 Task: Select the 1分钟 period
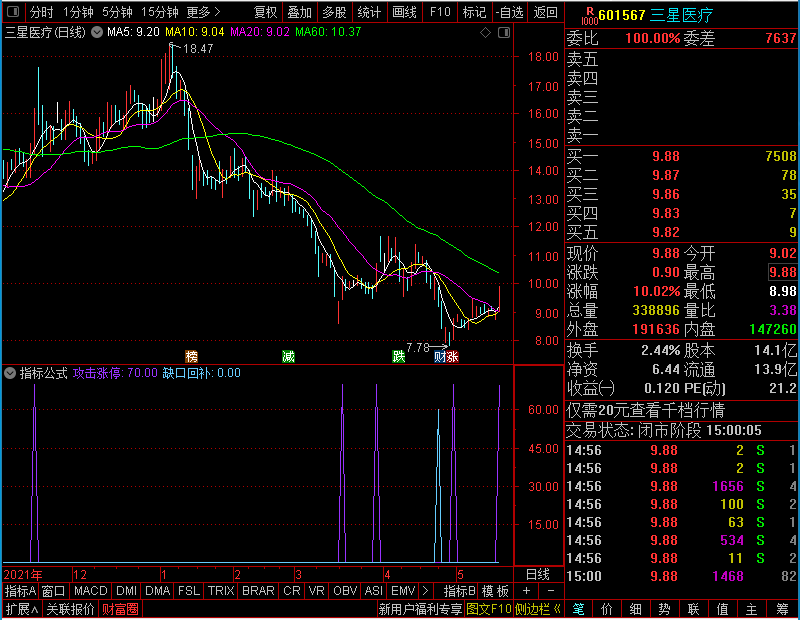point(78,12)
